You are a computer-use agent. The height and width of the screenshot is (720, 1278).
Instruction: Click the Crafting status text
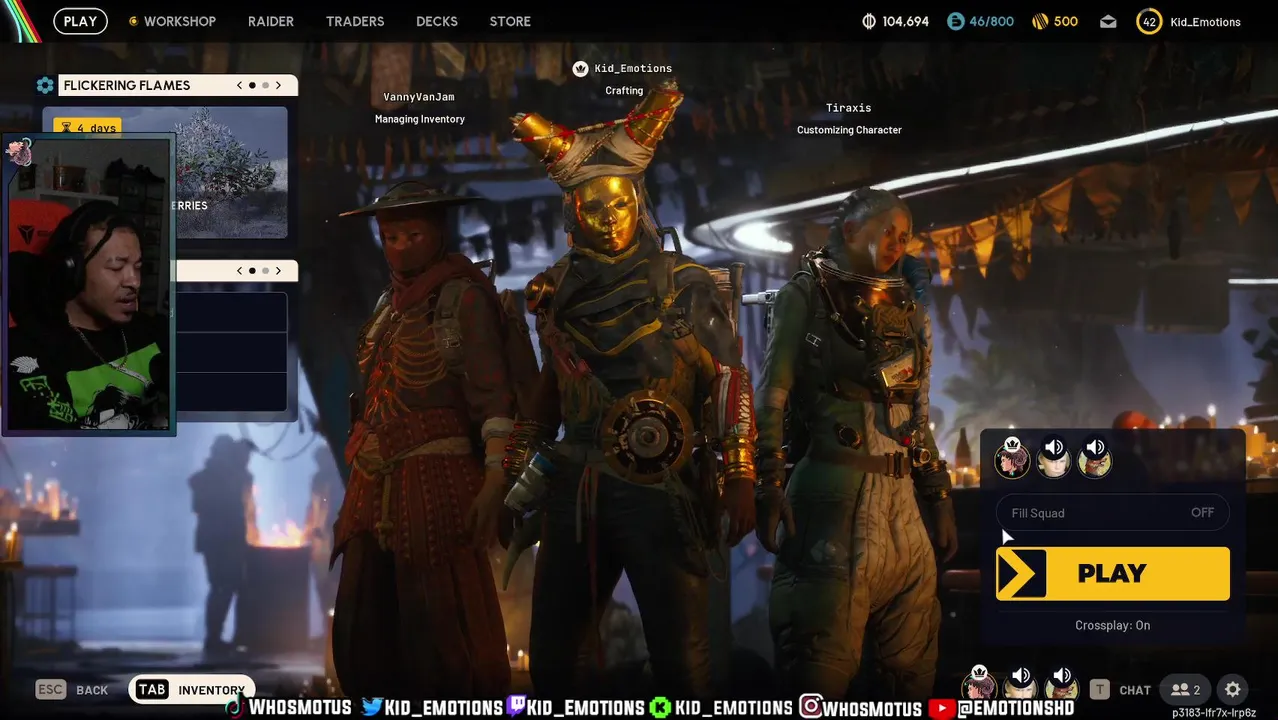click(624, 91)
